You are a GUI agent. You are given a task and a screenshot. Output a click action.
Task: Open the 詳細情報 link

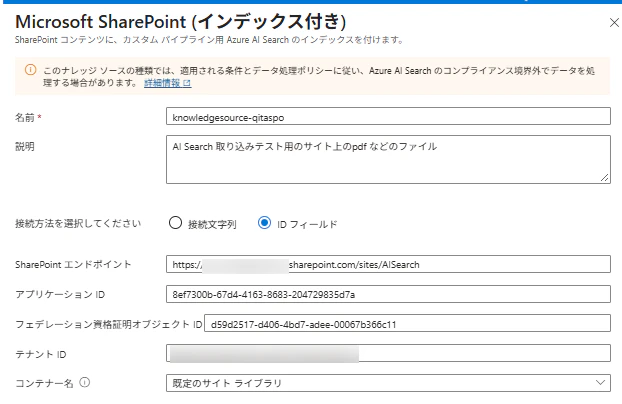click(x=162, y=83)
